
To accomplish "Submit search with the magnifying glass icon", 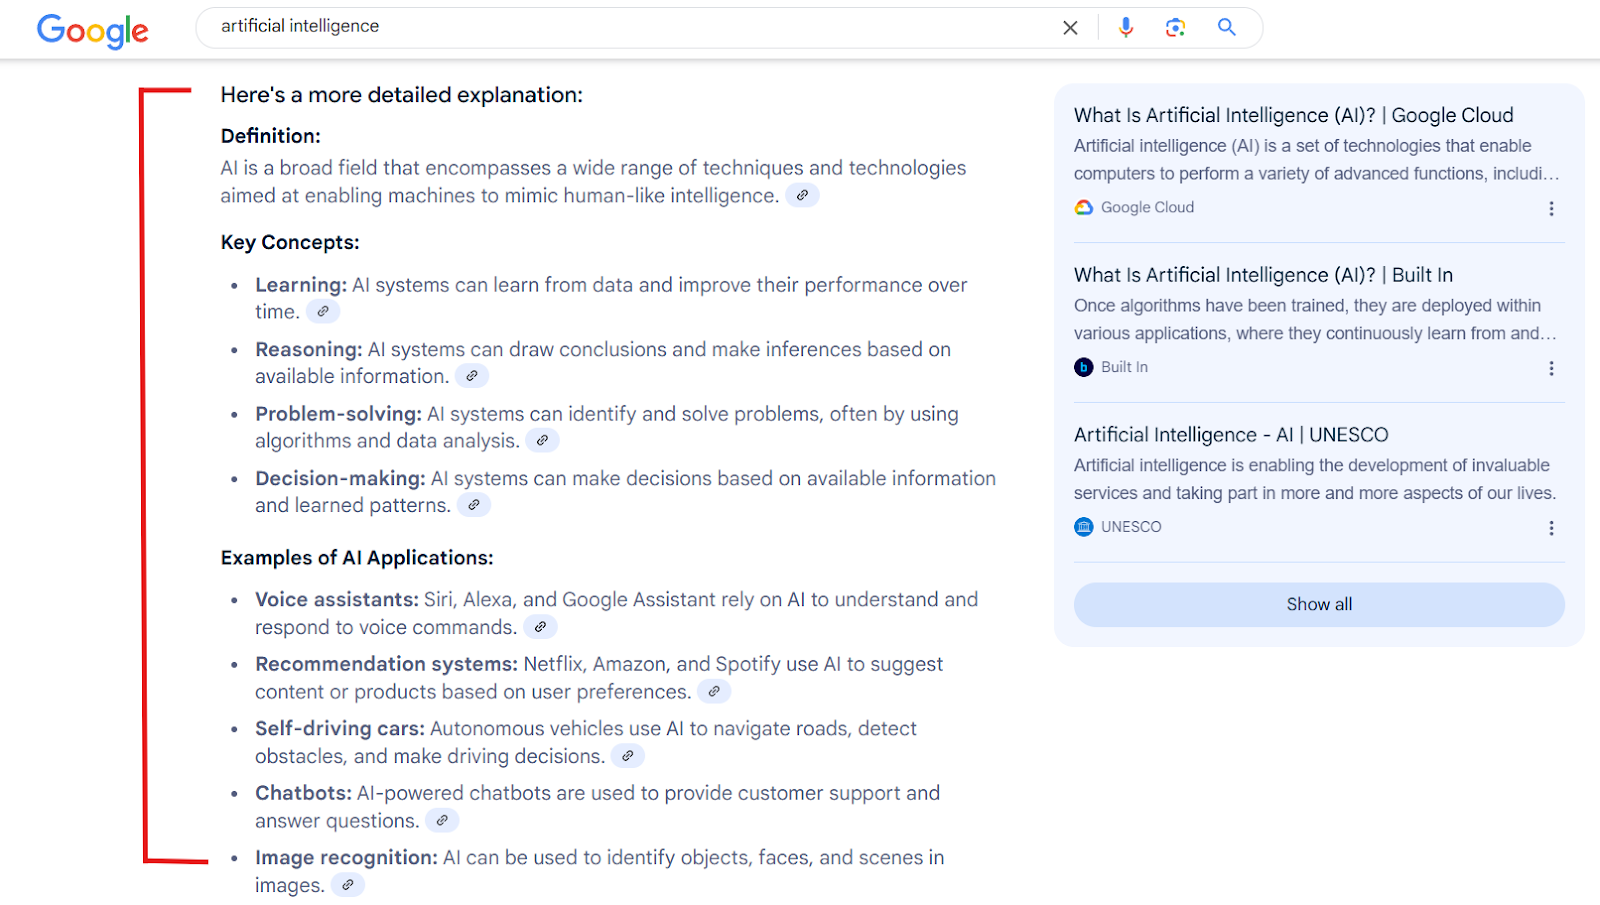I will [x=1227, y=27].
